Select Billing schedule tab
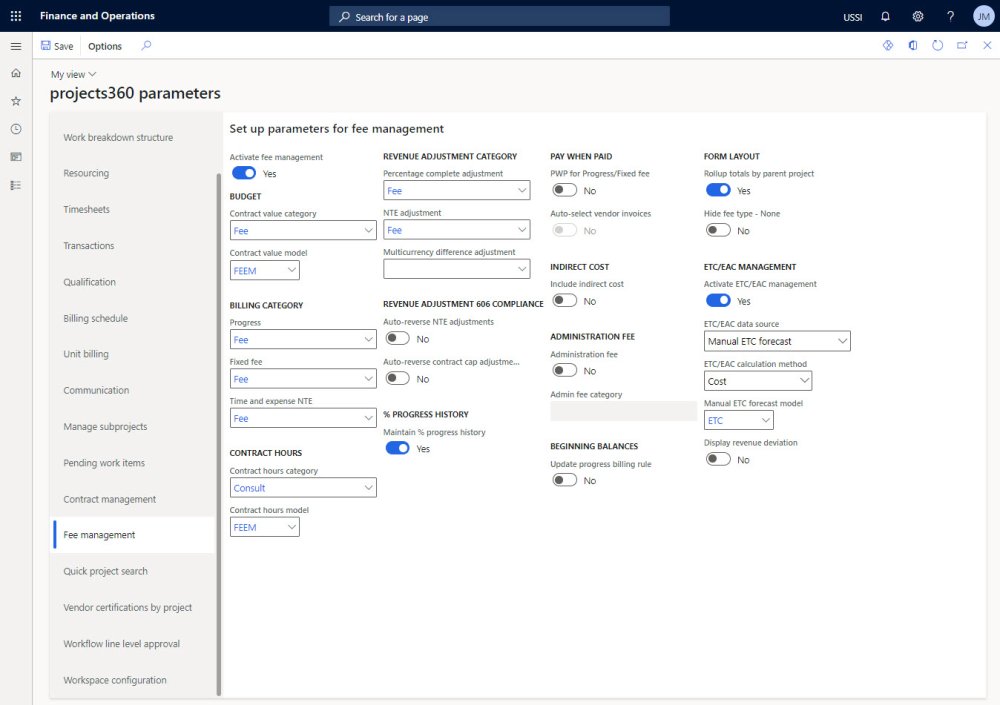Viewport: 1000px width, 705px height. [134, 318]
